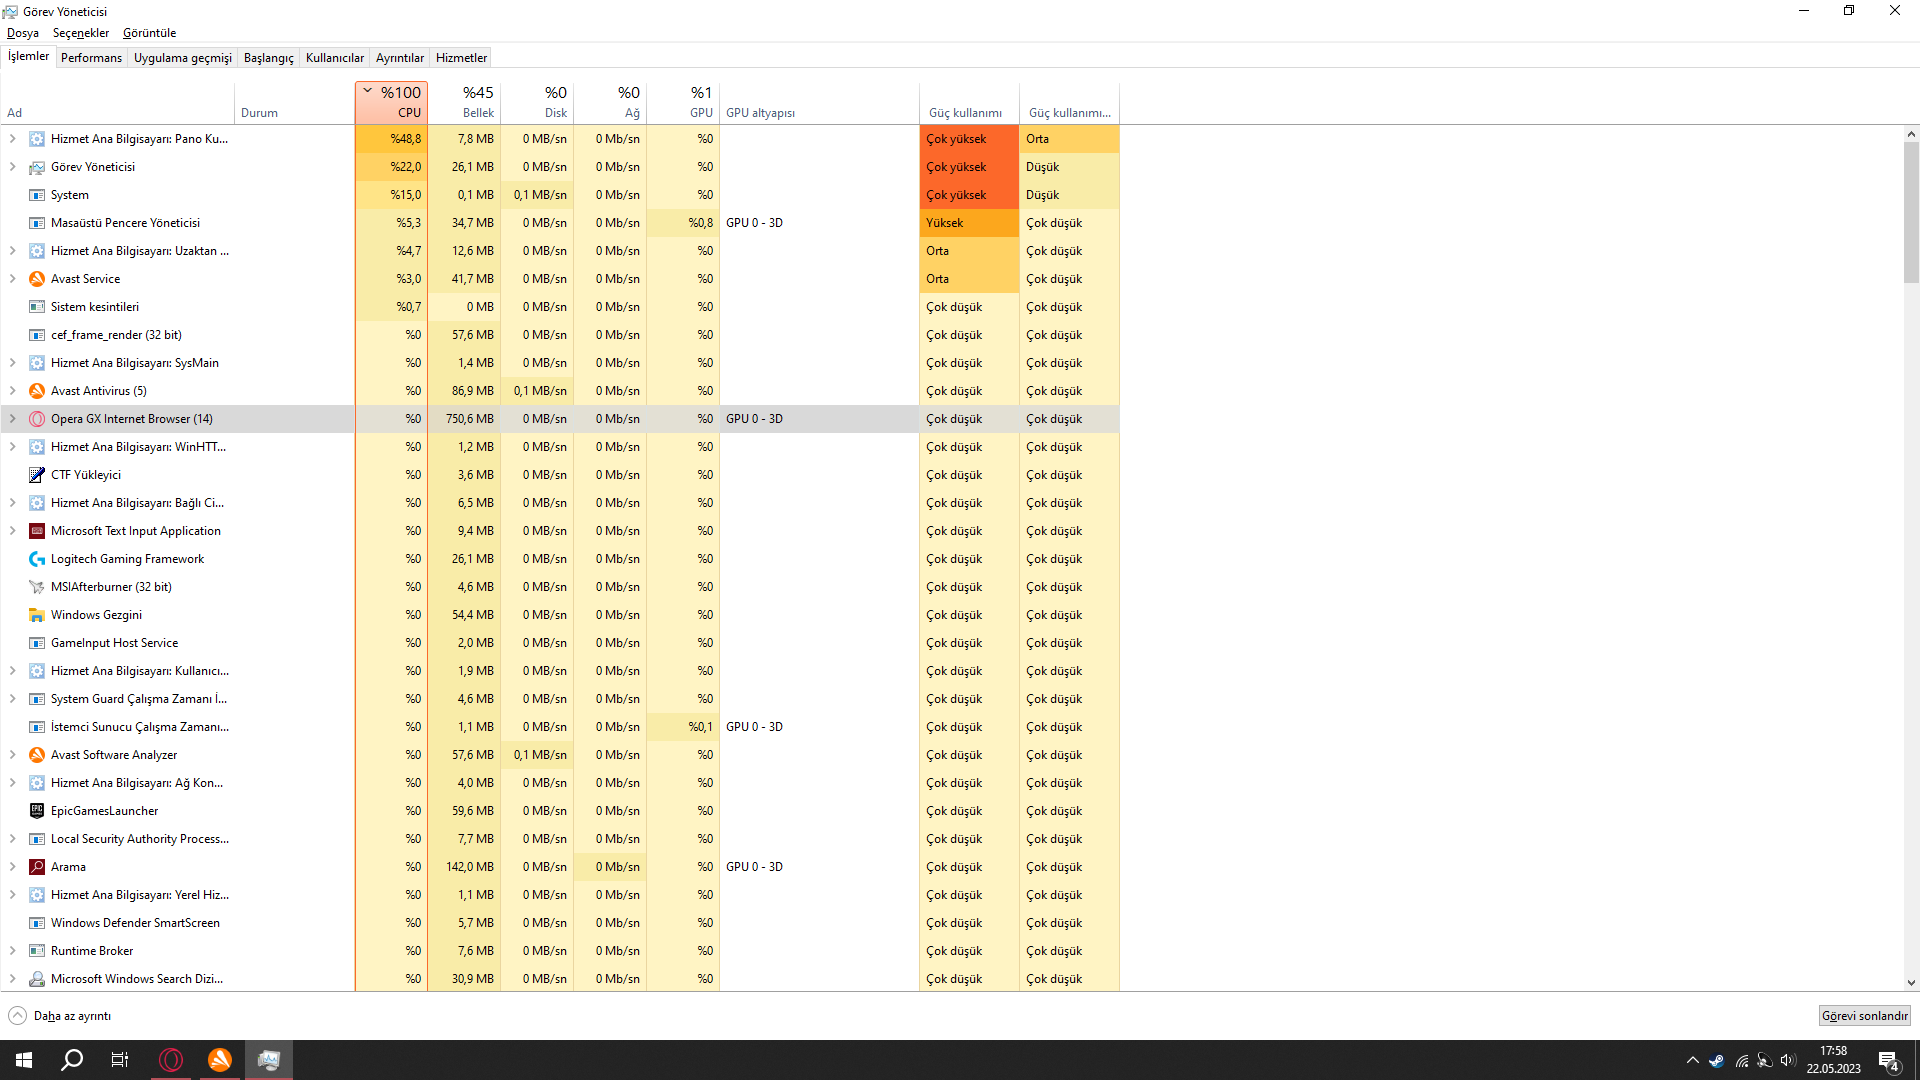The width and height of the screenshot is (1920, 1080).
Task: Open the Seçenekler menu
Action: click(81, 33)
